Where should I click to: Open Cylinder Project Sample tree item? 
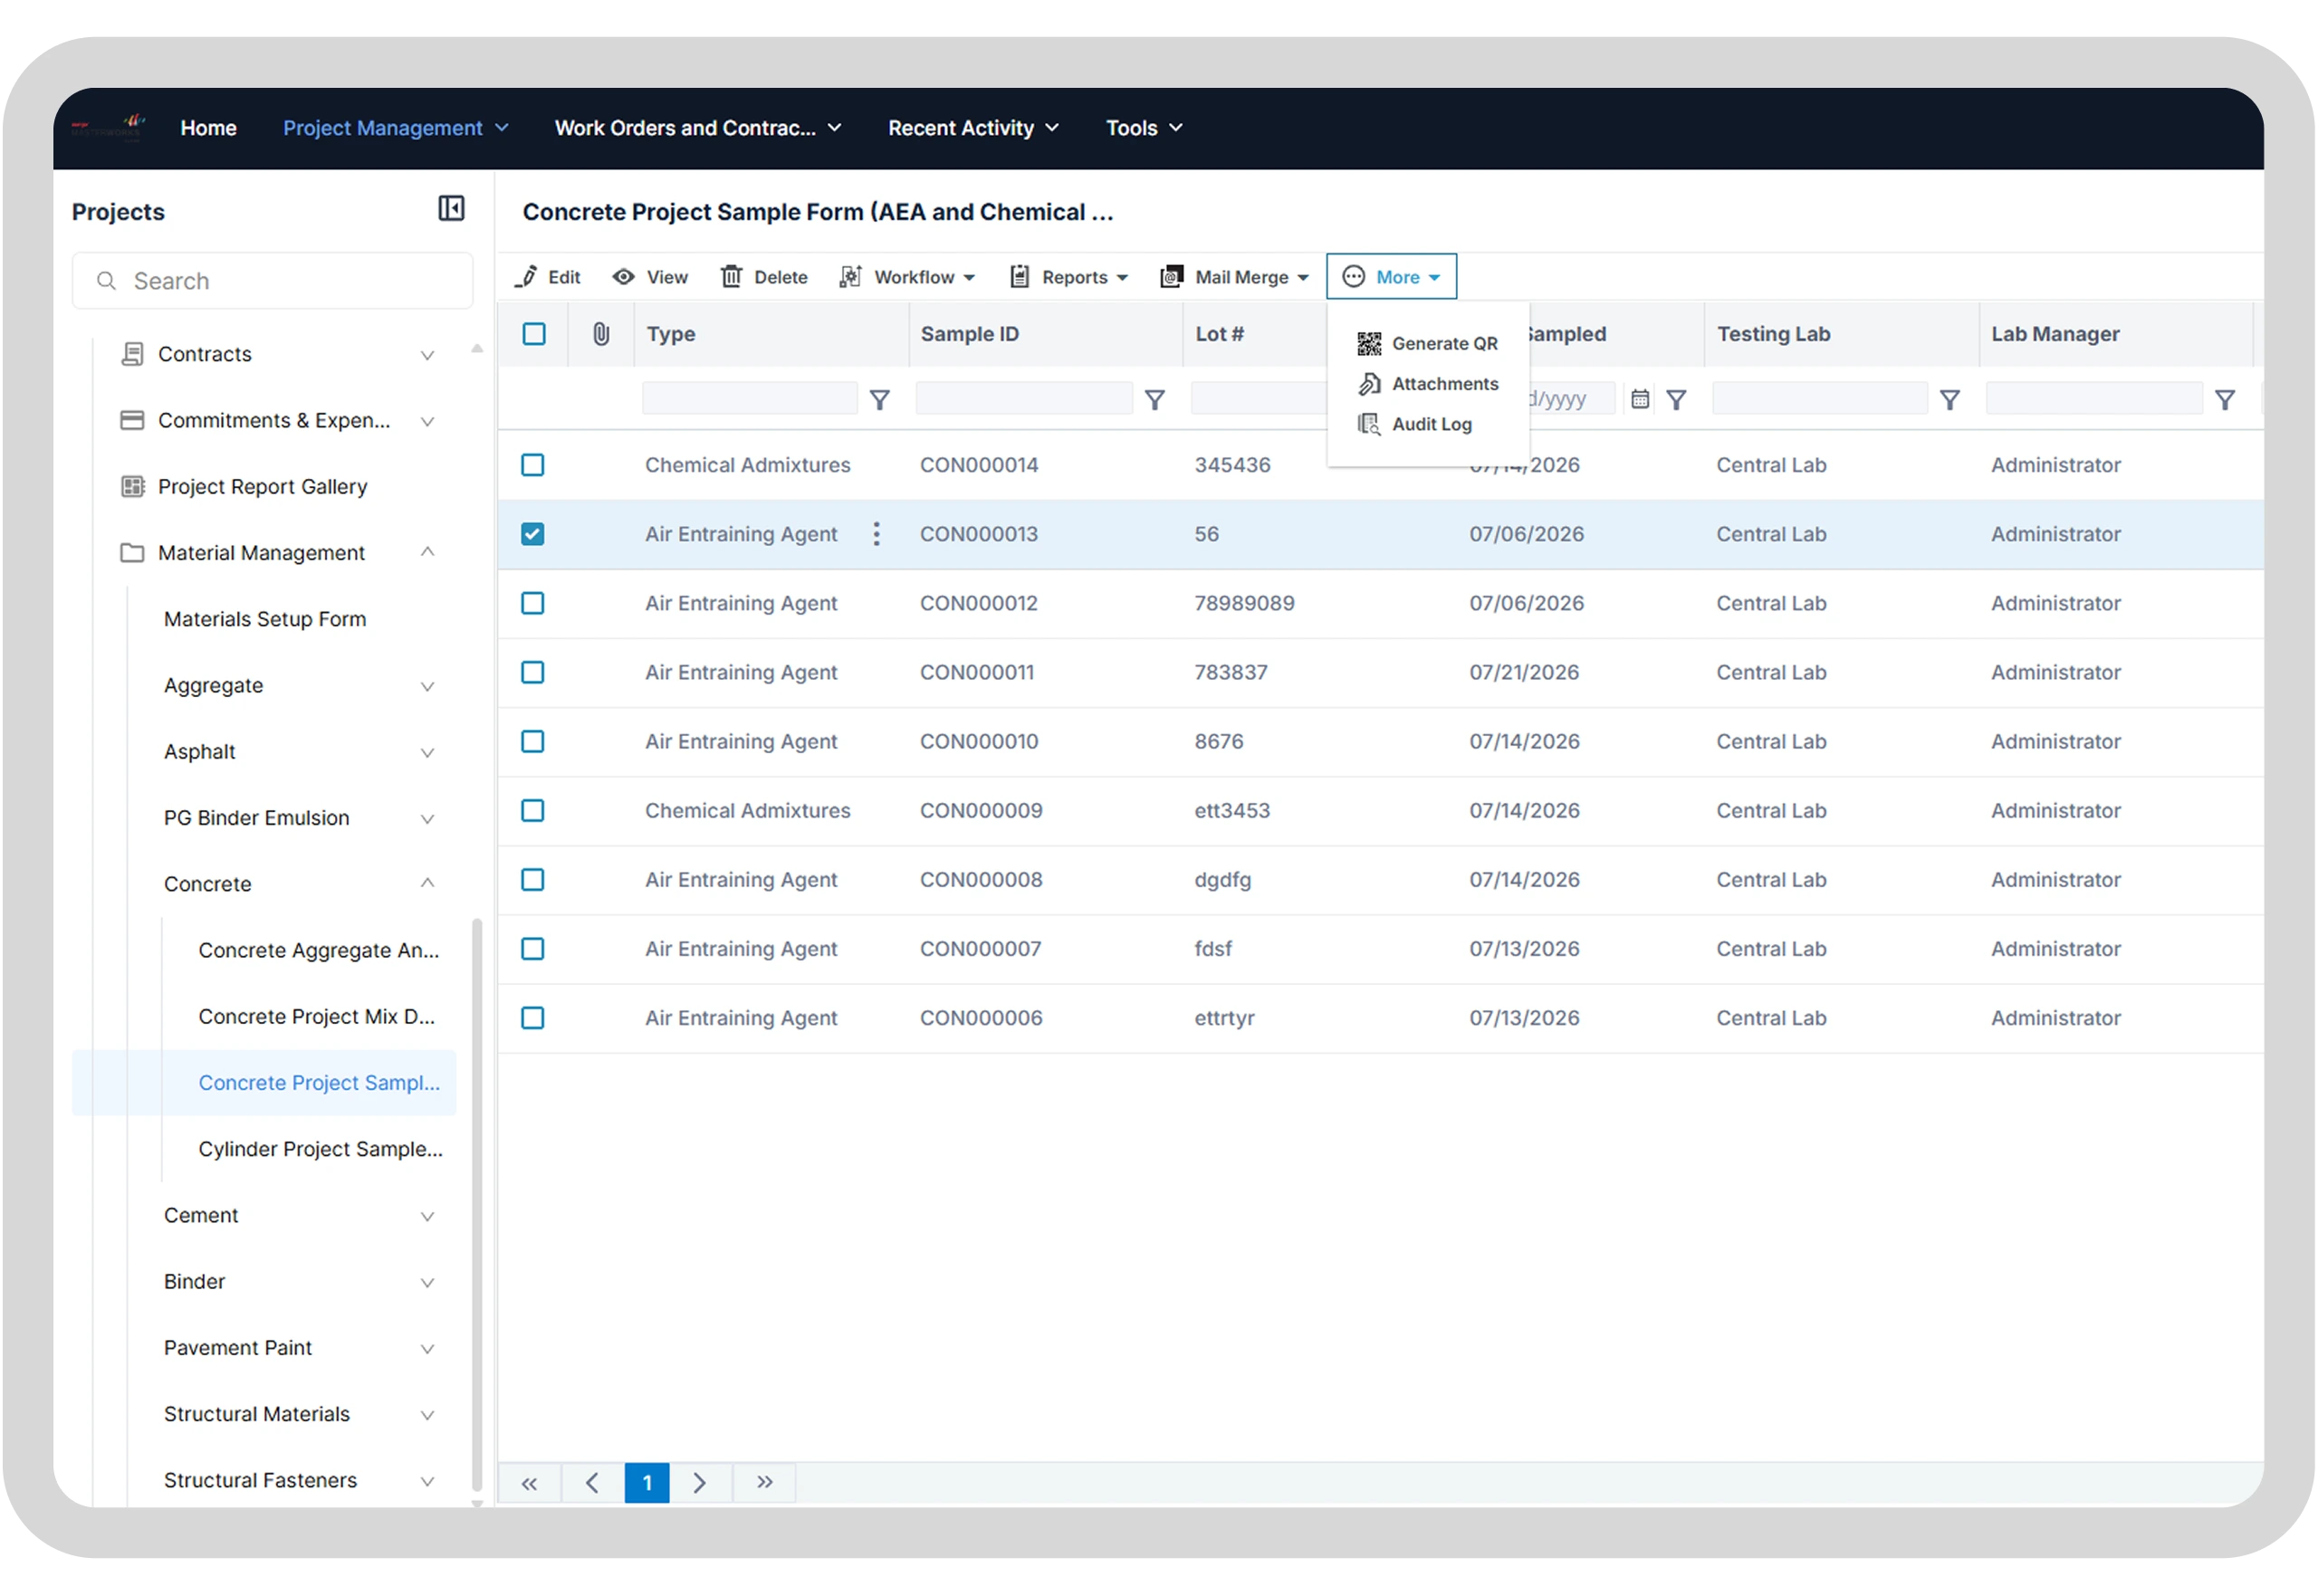320,1149
